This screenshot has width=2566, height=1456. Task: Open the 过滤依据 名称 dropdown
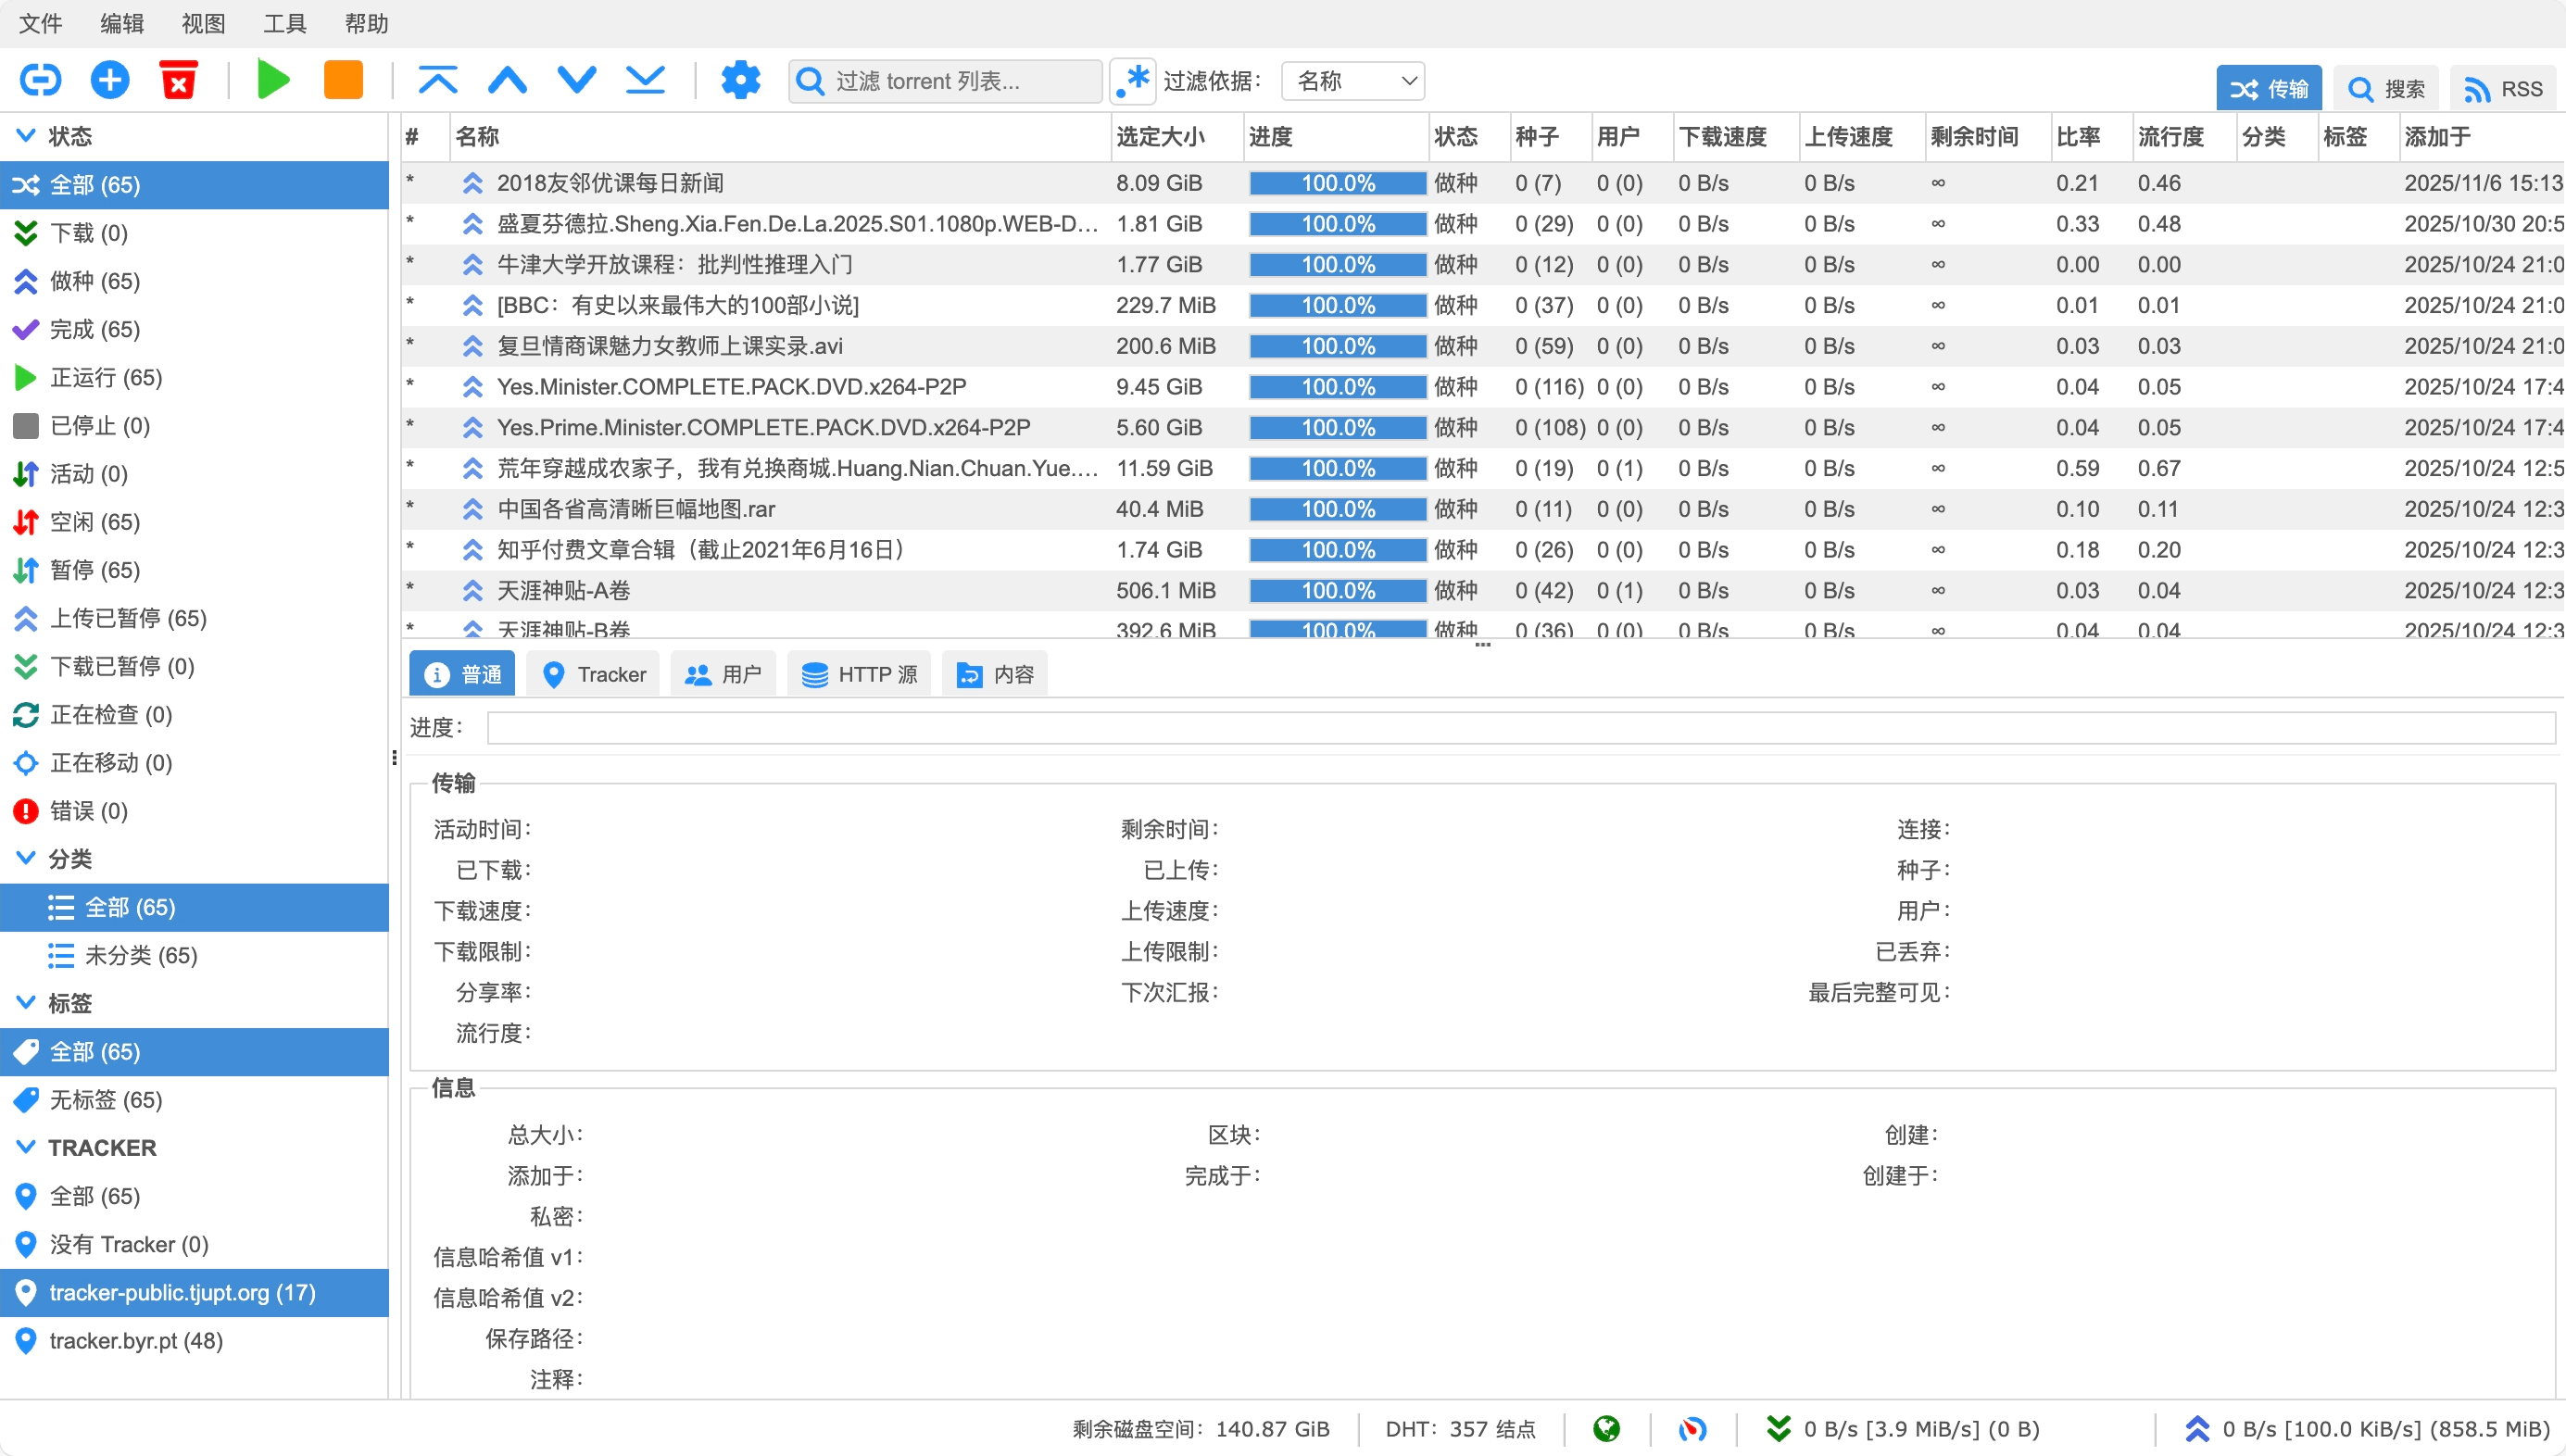tap(1353, 81)
